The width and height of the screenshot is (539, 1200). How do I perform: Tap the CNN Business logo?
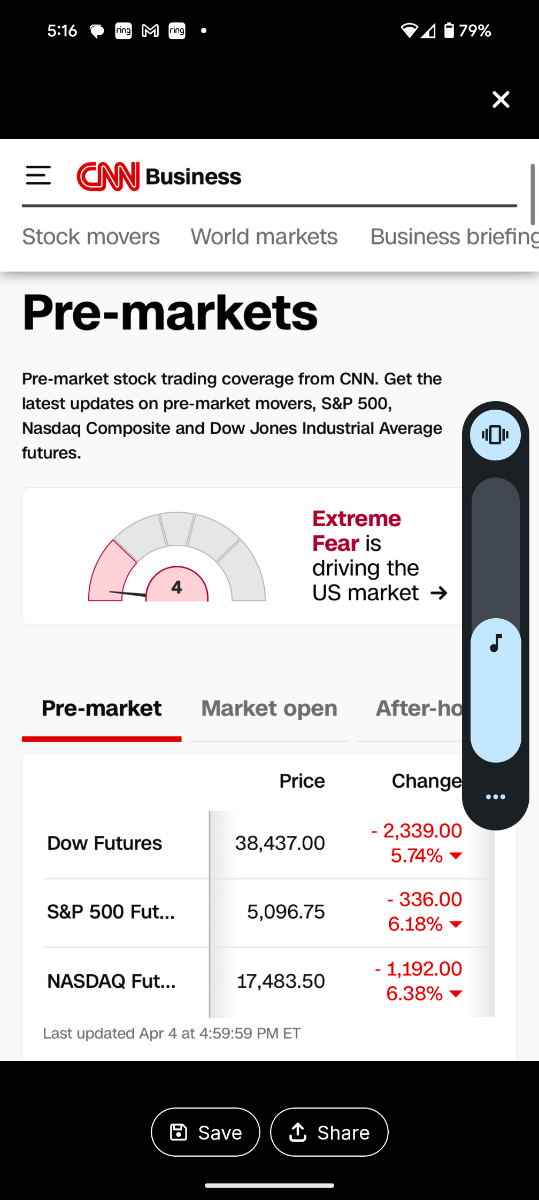(x=159, y=177)
